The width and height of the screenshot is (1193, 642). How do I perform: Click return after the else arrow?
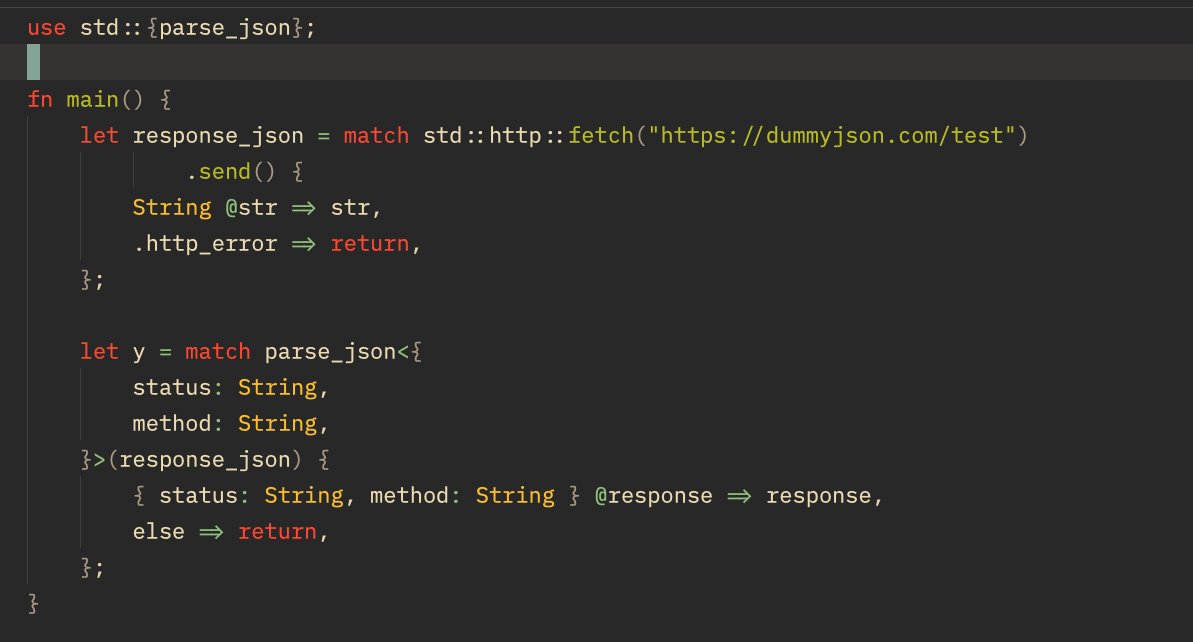278,532
